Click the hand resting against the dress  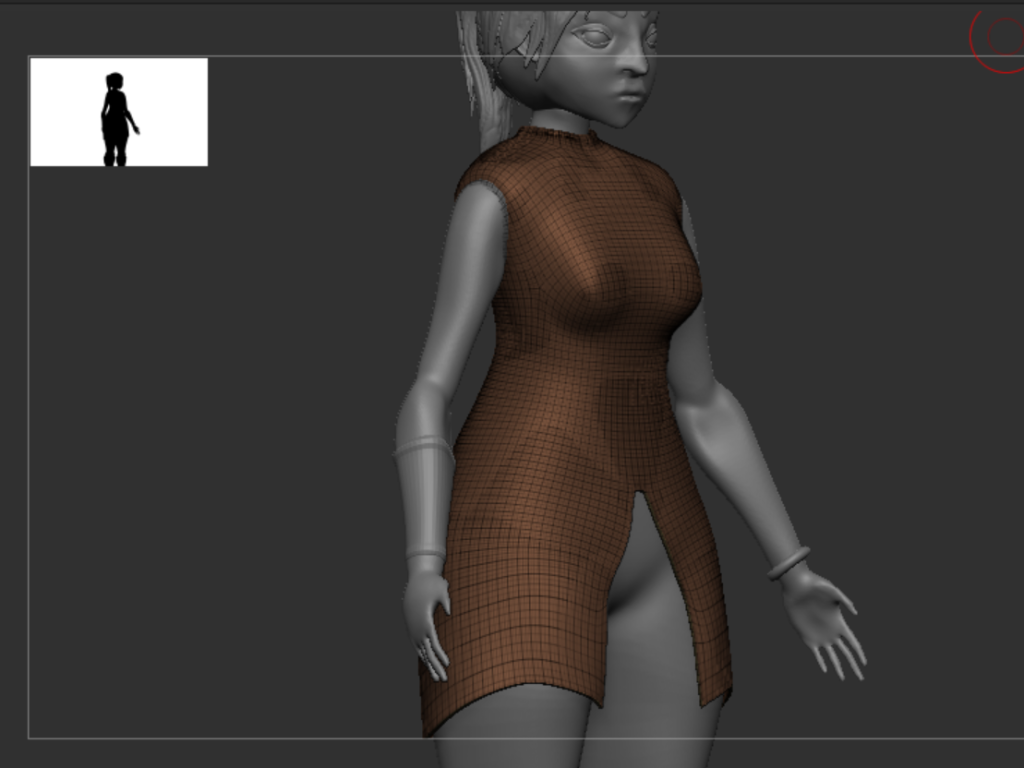(427, 625)
